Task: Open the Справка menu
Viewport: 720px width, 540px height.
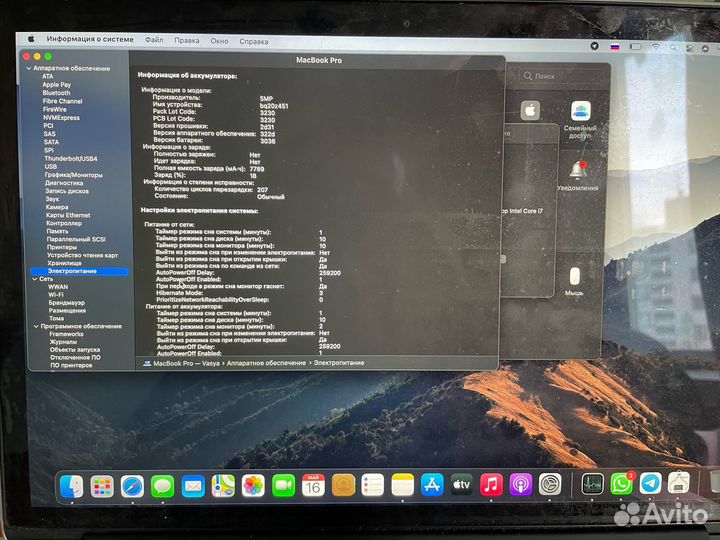Action: pyautogui.click(x=254, y=41)
